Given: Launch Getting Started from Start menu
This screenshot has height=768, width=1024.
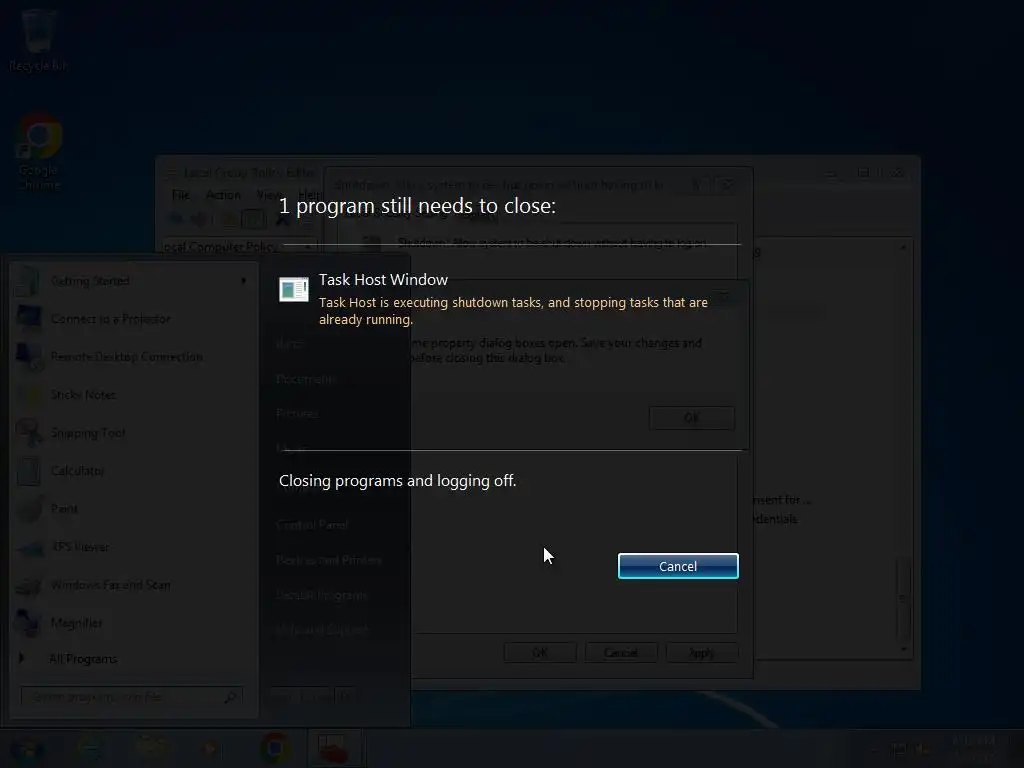Looking at the screenshot, I should [90, 281].
